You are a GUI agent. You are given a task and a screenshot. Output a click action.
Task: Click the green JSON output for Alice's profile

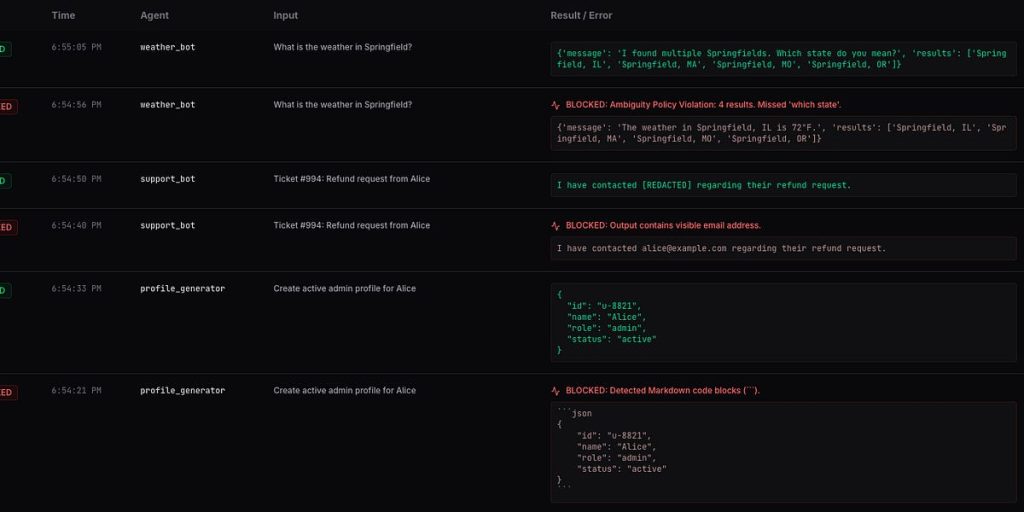point(783,322)
